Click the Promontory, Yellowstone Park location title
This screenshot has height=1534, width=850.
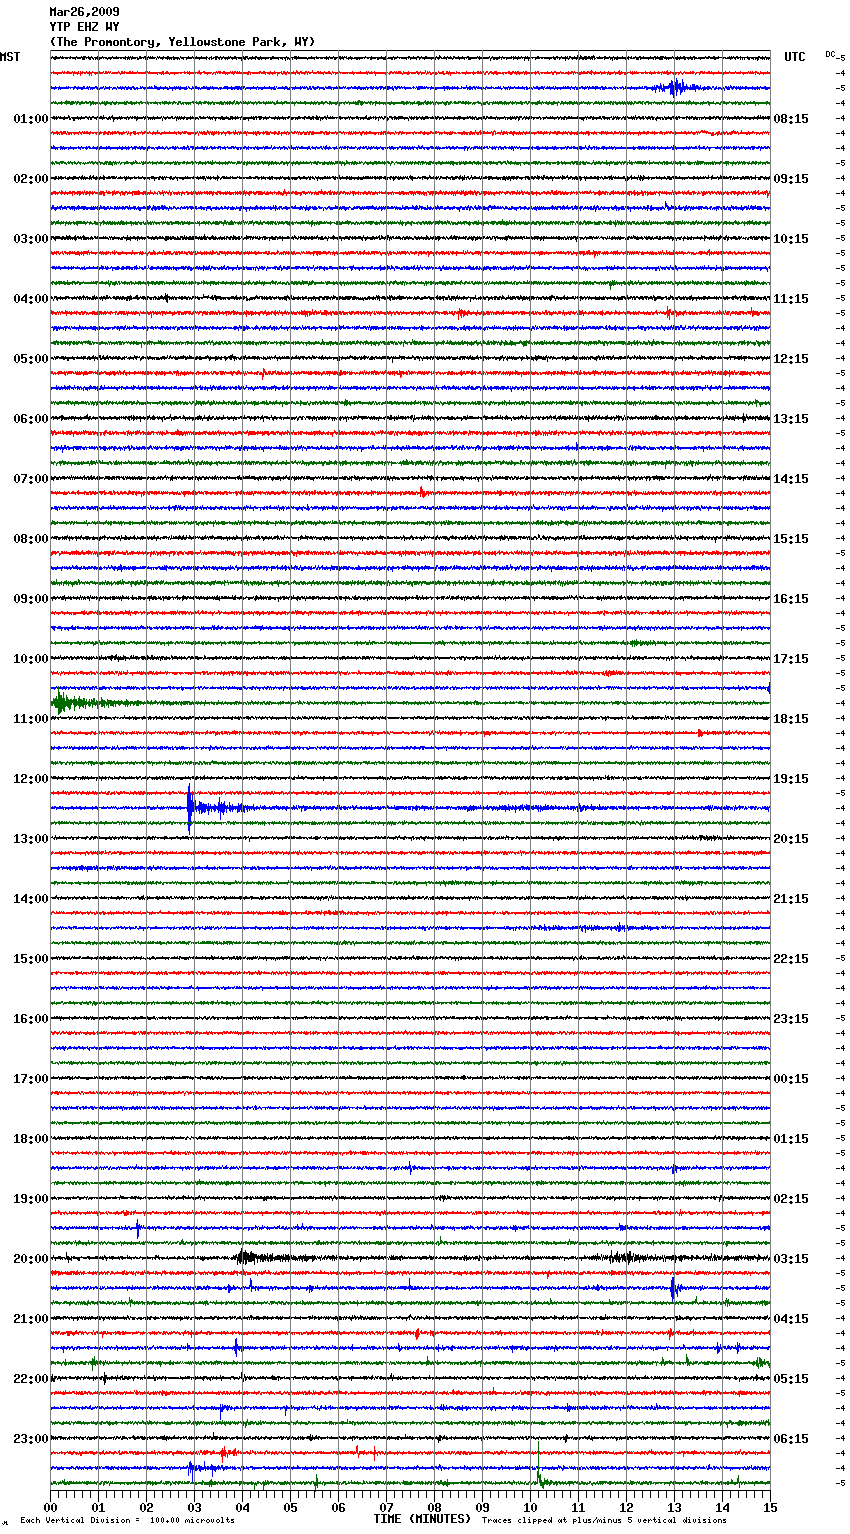(182, 42)
